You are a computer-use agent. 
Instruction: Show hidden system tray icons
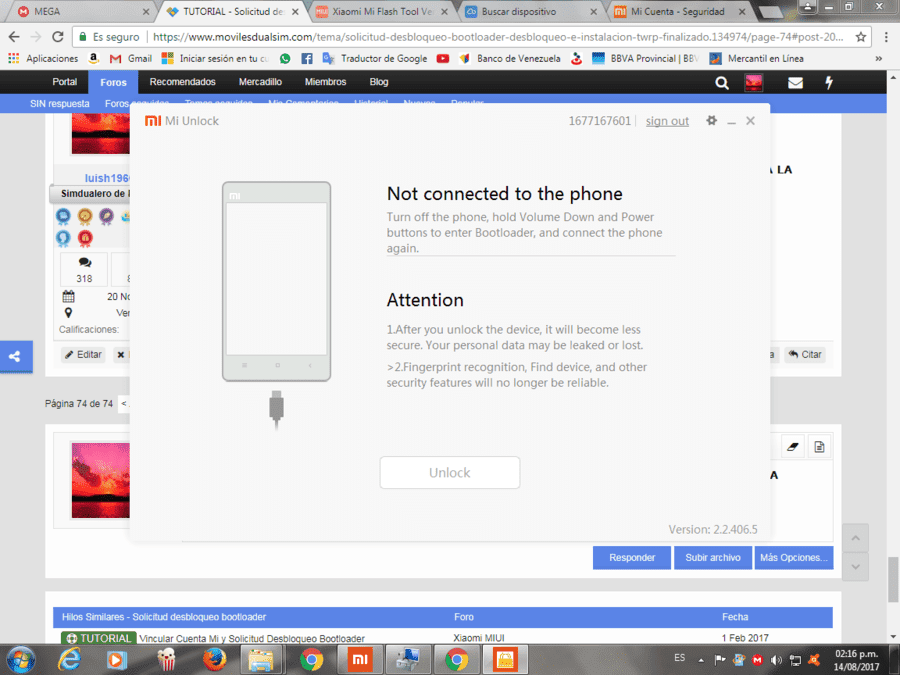[x=701, y=660]
